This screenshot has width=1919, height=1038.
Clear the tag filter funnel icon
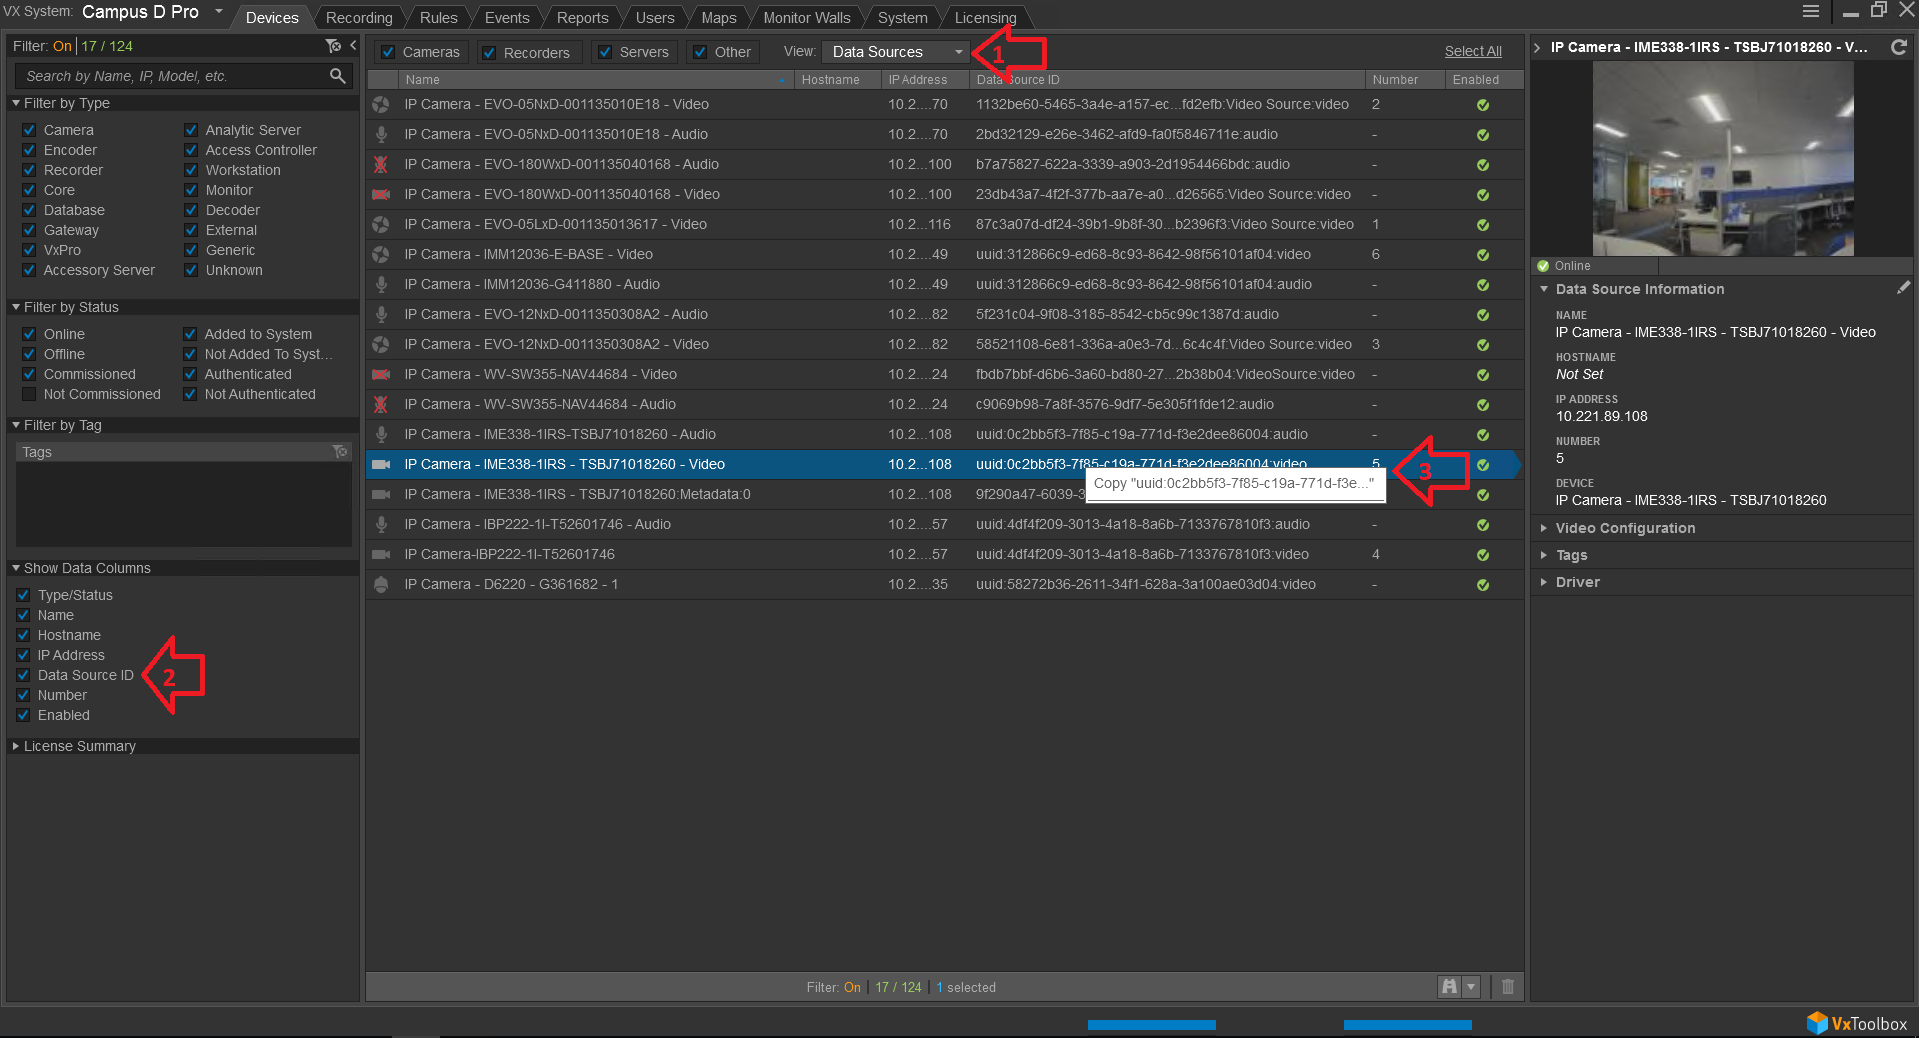coord(341,451)
